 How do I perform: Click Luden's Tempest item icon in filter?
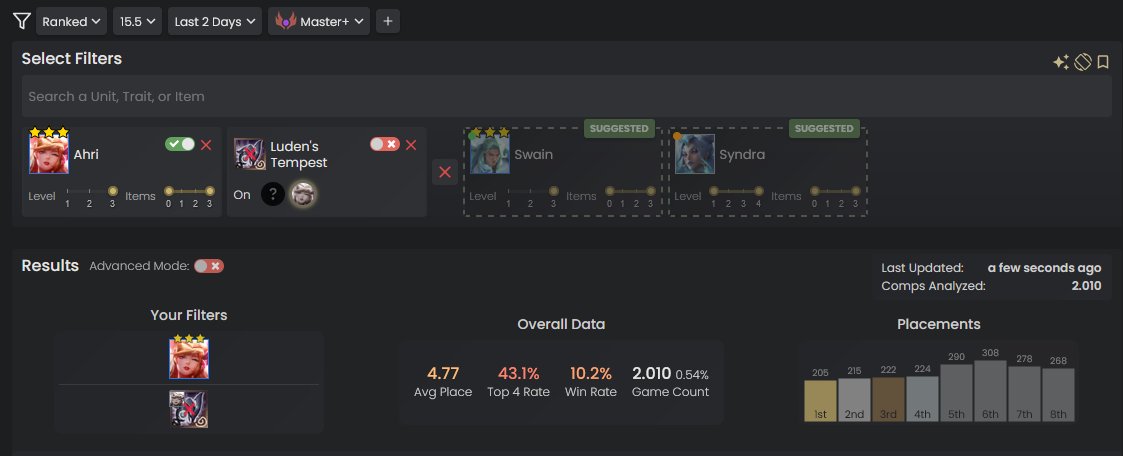(250, 154)
